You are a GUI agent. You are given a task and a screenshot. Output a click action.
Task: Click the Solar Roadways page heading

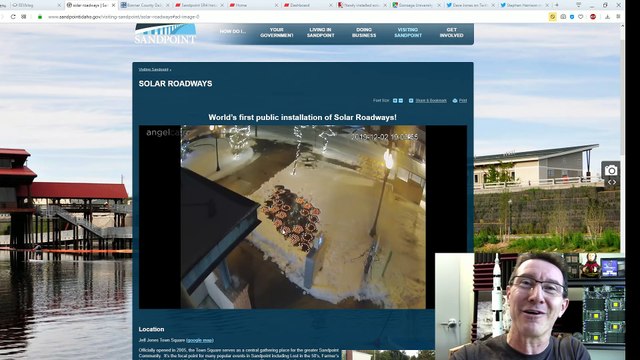176,84
